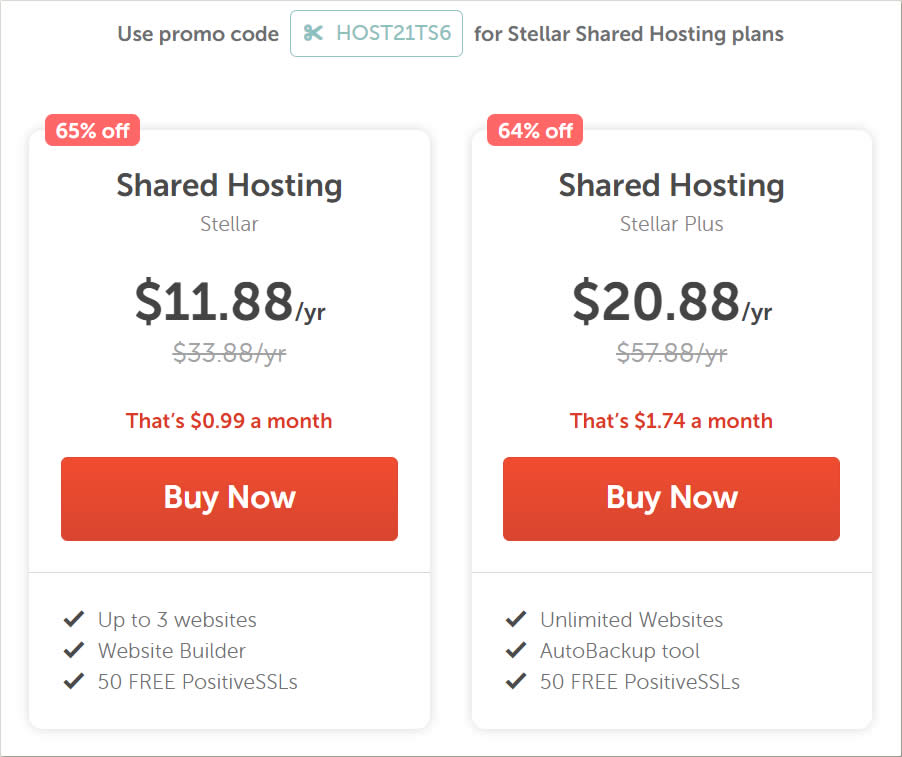
Task: Click checkmark next to Unlimited Websites
Action: (x=516, y=619)
